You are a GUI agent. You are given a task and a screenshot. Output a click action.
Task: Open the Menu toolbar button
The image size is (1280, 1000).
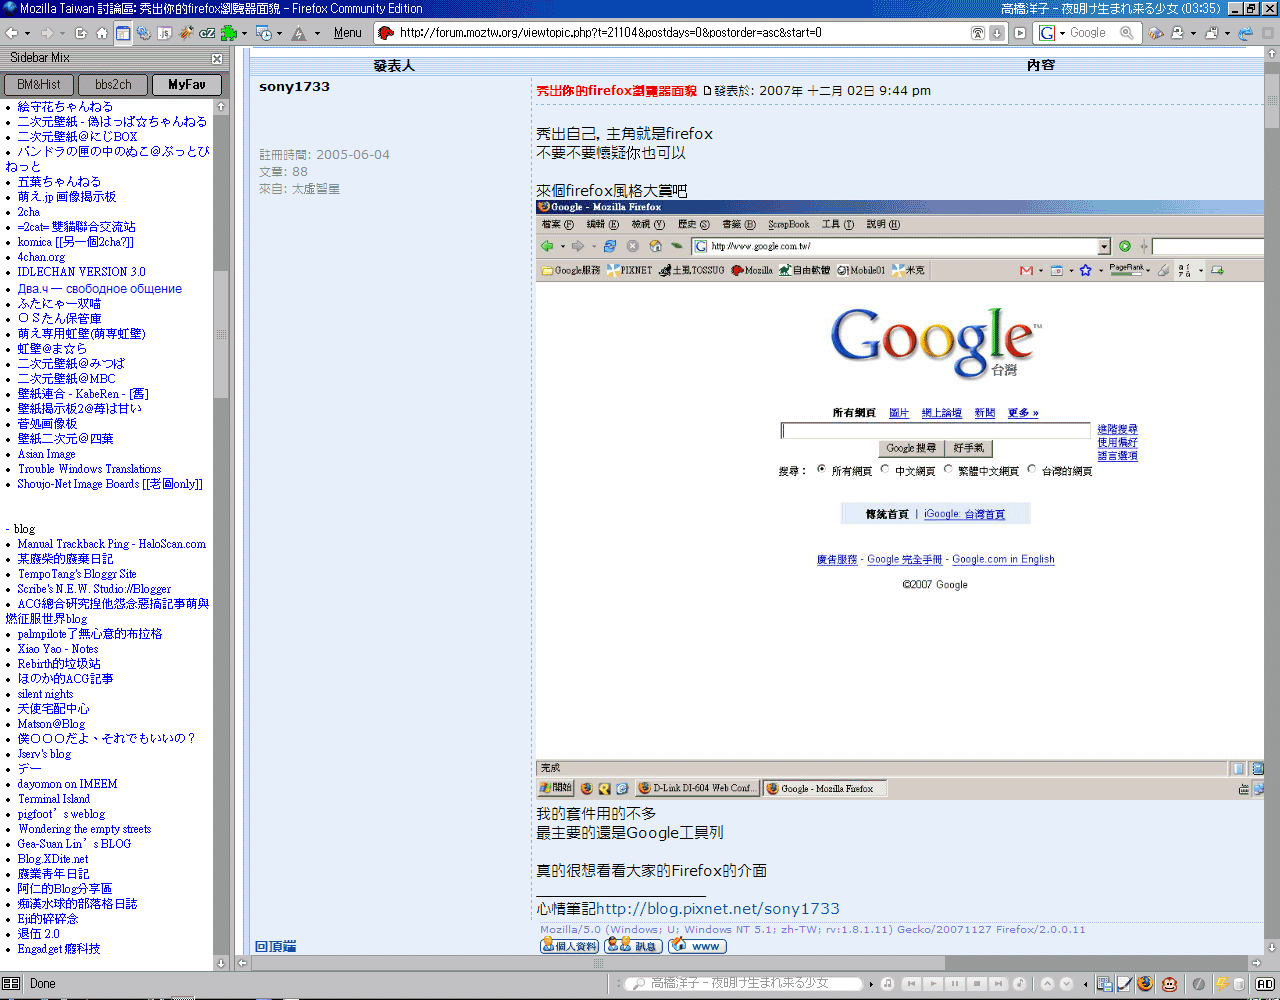click(x=348, y=33)
